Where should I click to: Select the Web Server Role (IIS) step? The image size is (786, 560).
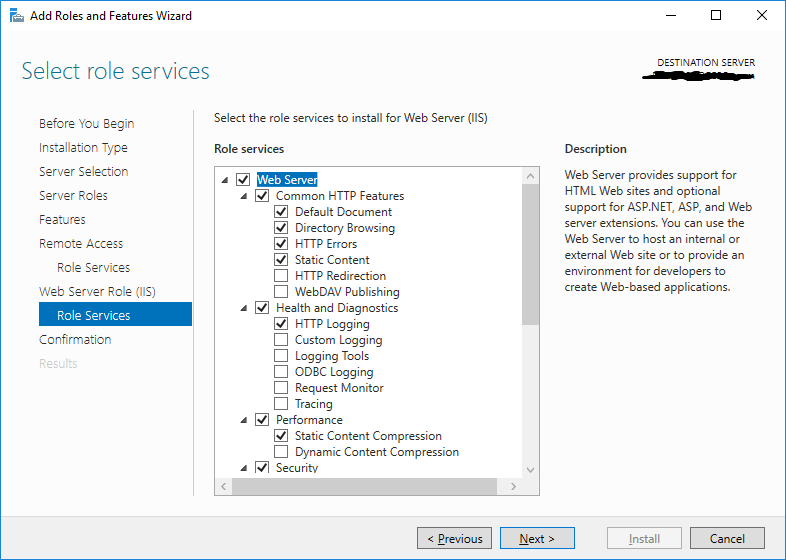pos(97,292)
